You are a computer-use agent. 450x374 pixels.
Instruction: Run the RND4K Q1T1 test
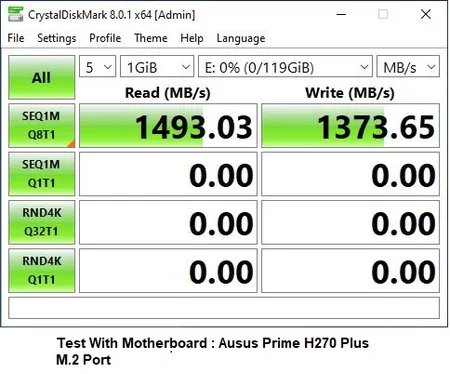[x=42, y=270]
